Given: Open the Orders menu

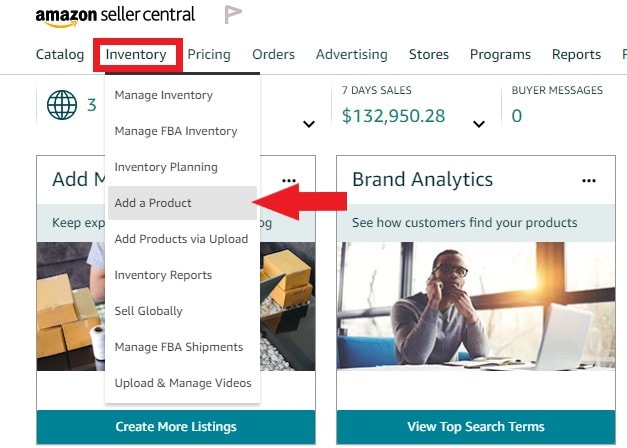Looking at the screenshot, I should tap(274, 54).
